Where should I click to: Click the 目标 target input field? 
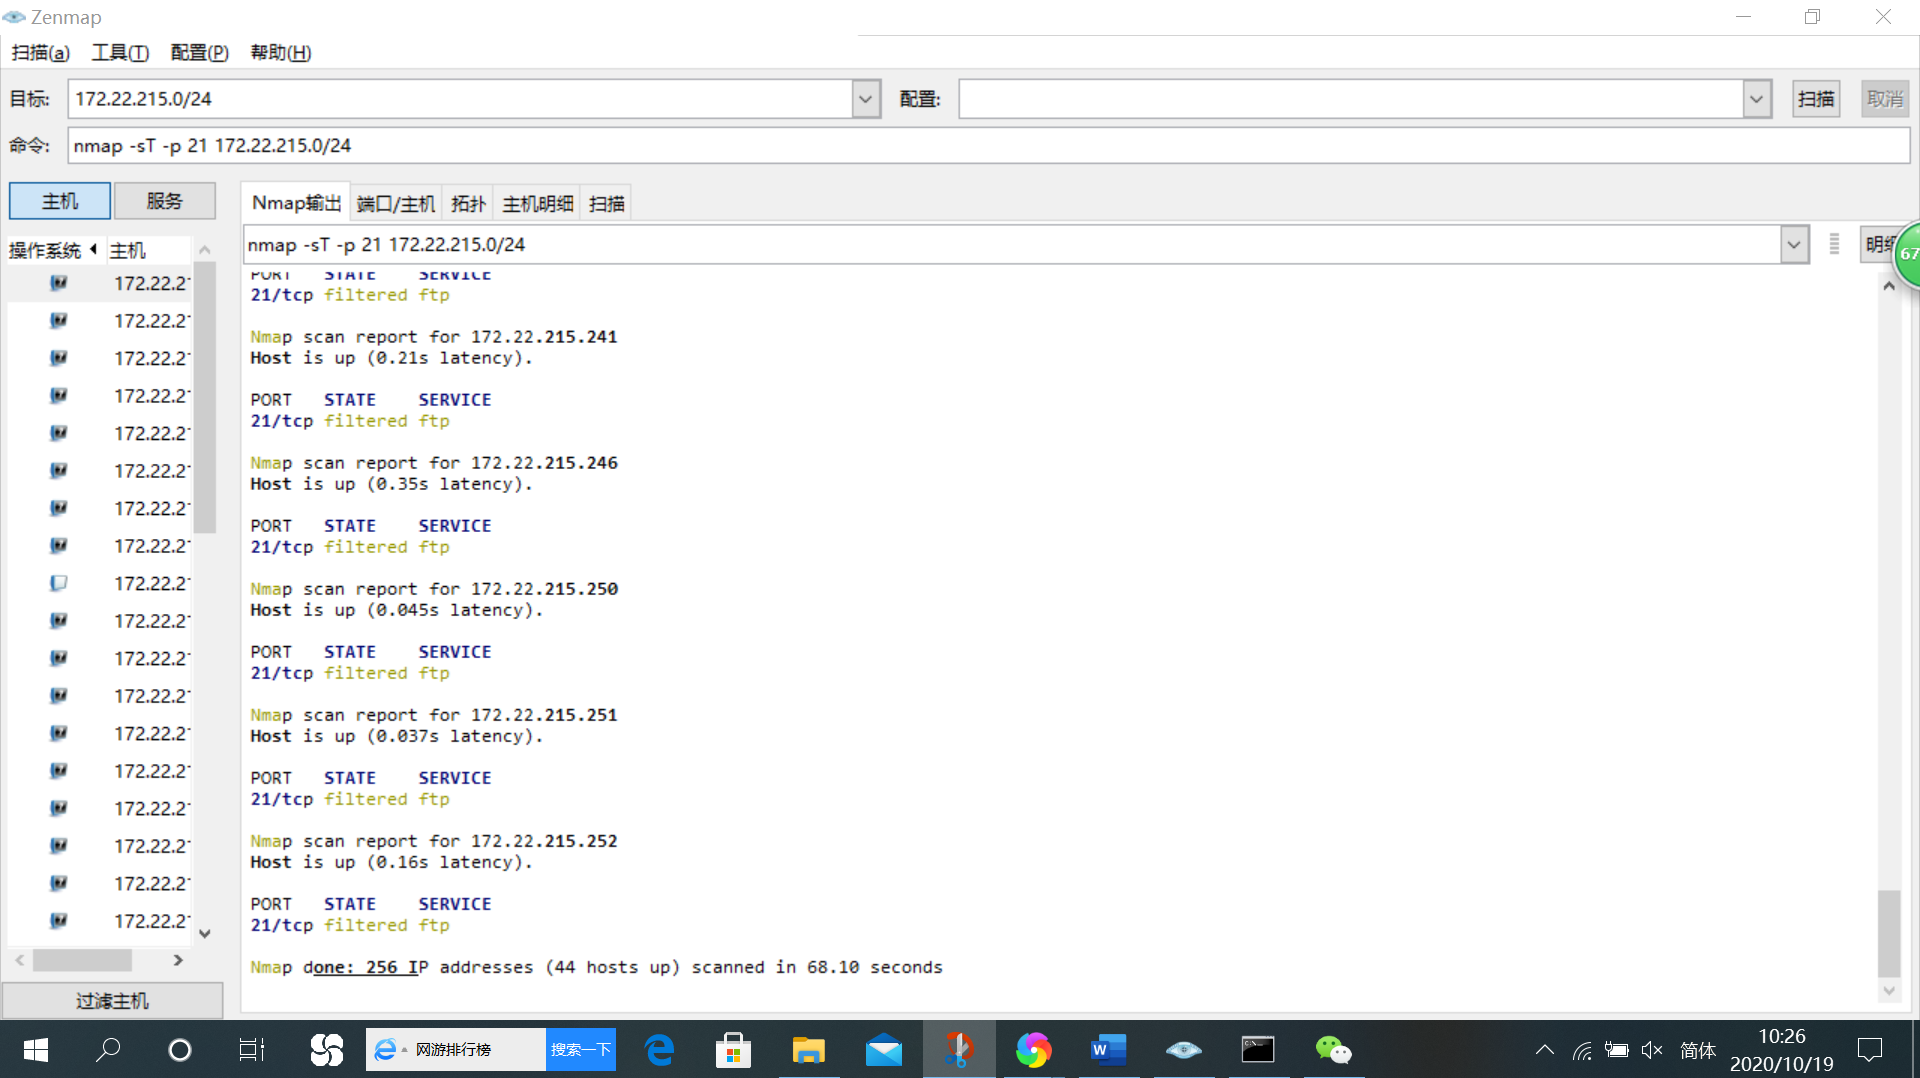coord(461,99)
